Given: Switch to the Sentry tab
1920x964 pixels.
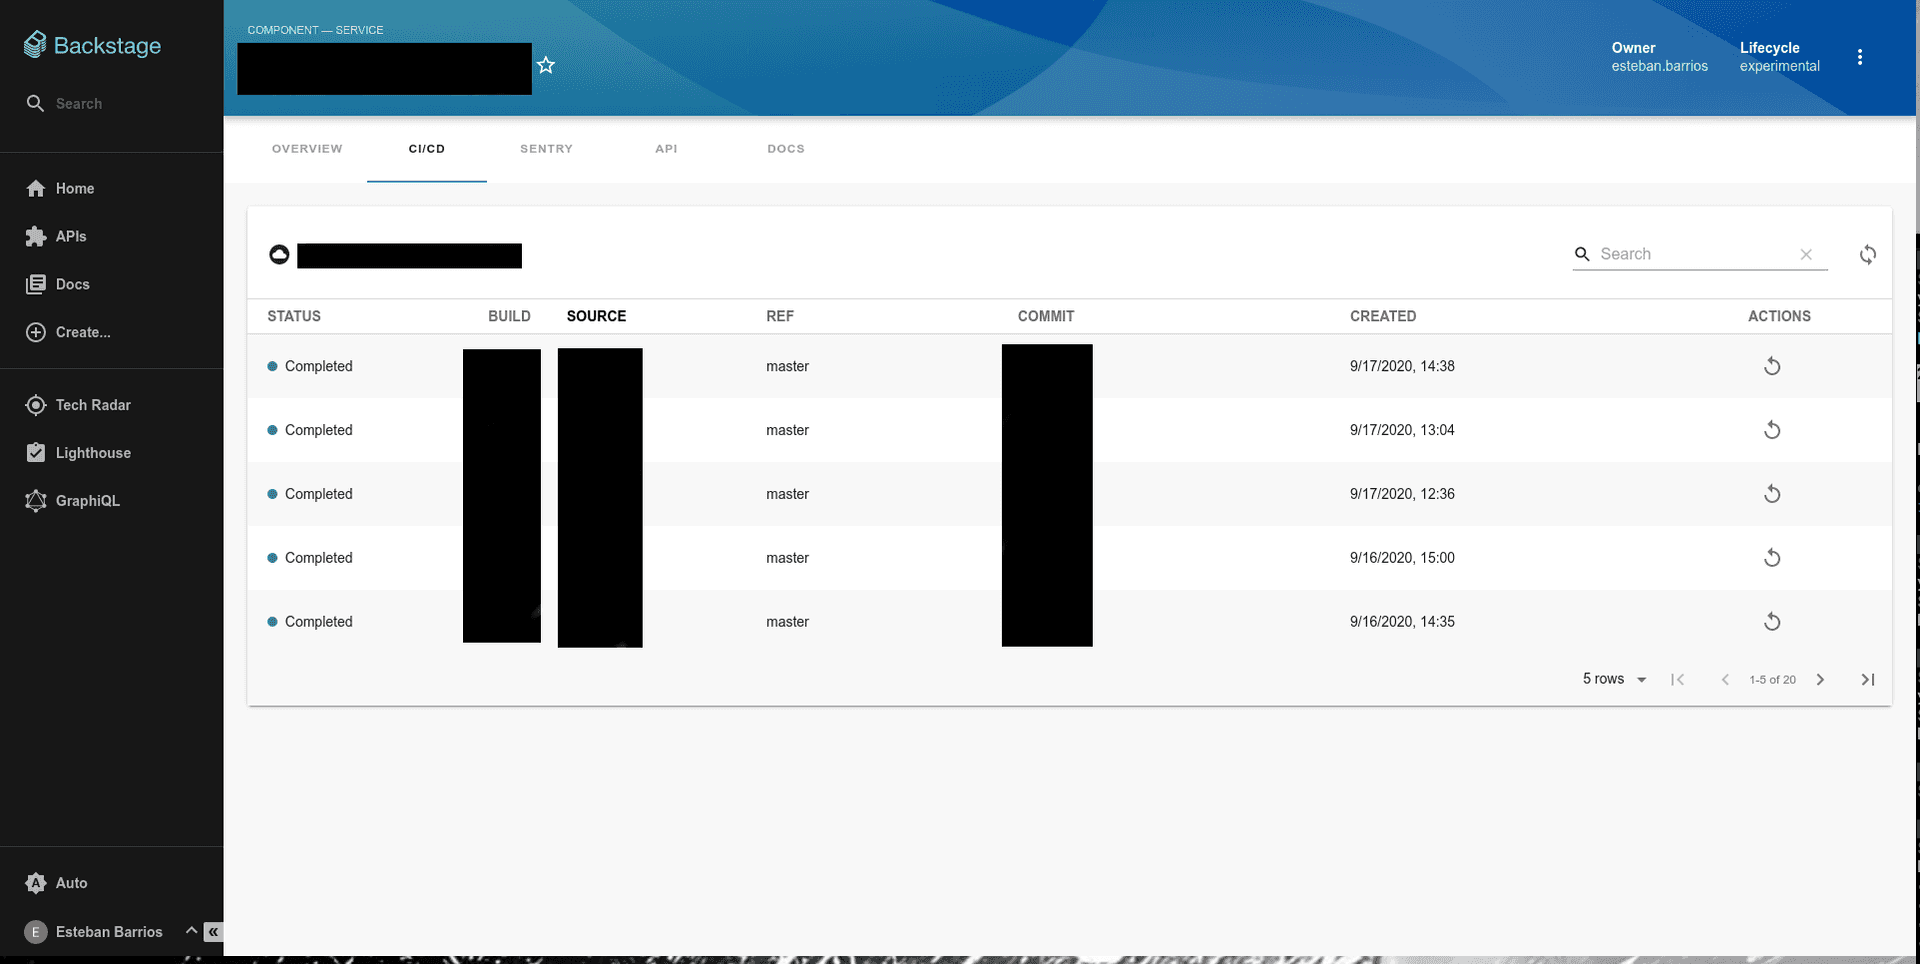Looking at the screenshot, I should [547, 149].
